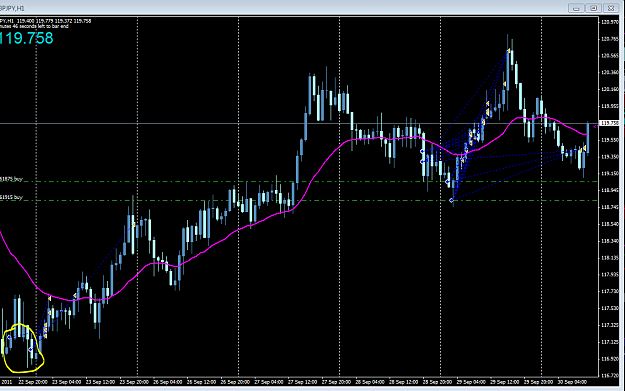The image size is (625, 391).
Task: Click the 120.360 price axis label
Action: [x=610, y=72]
